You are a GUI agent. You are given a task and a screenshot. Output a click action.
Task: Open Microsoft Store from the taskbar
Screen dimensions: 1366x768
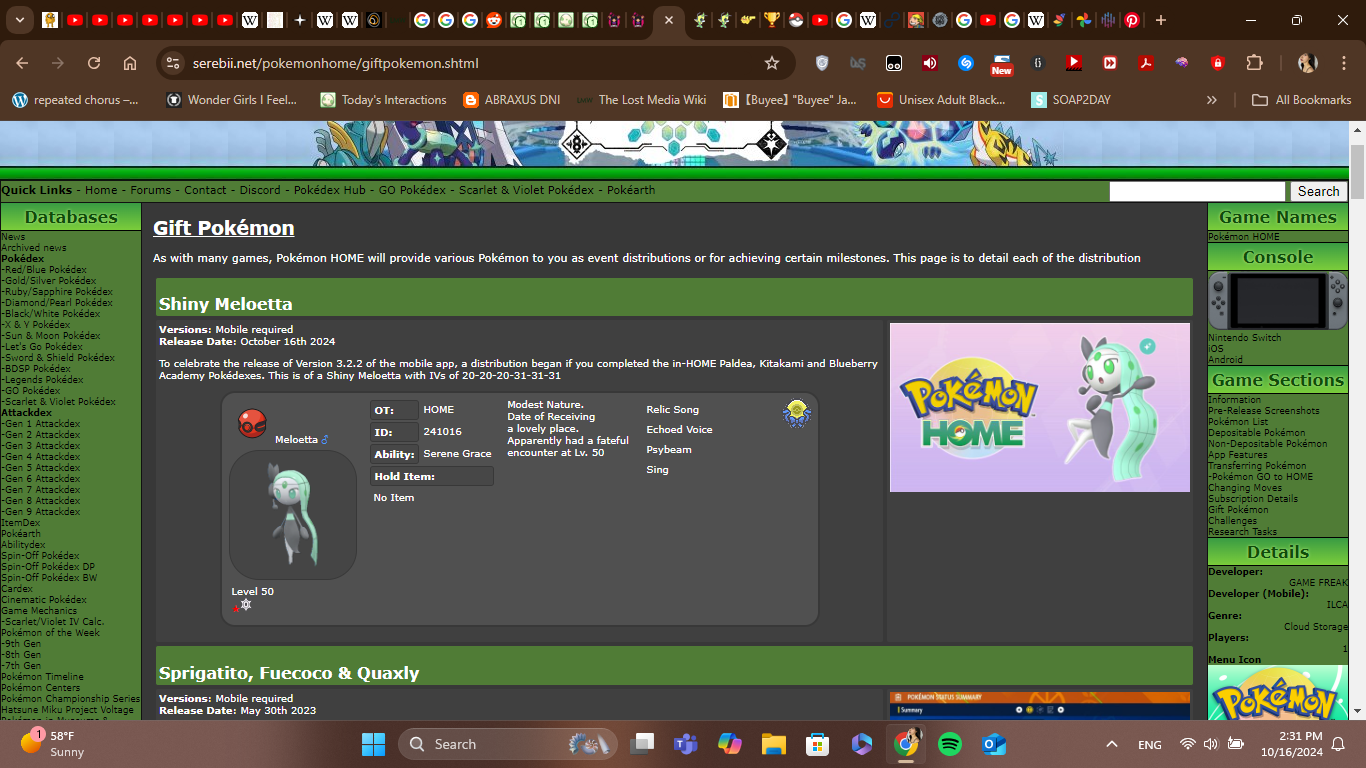point(818,744)
